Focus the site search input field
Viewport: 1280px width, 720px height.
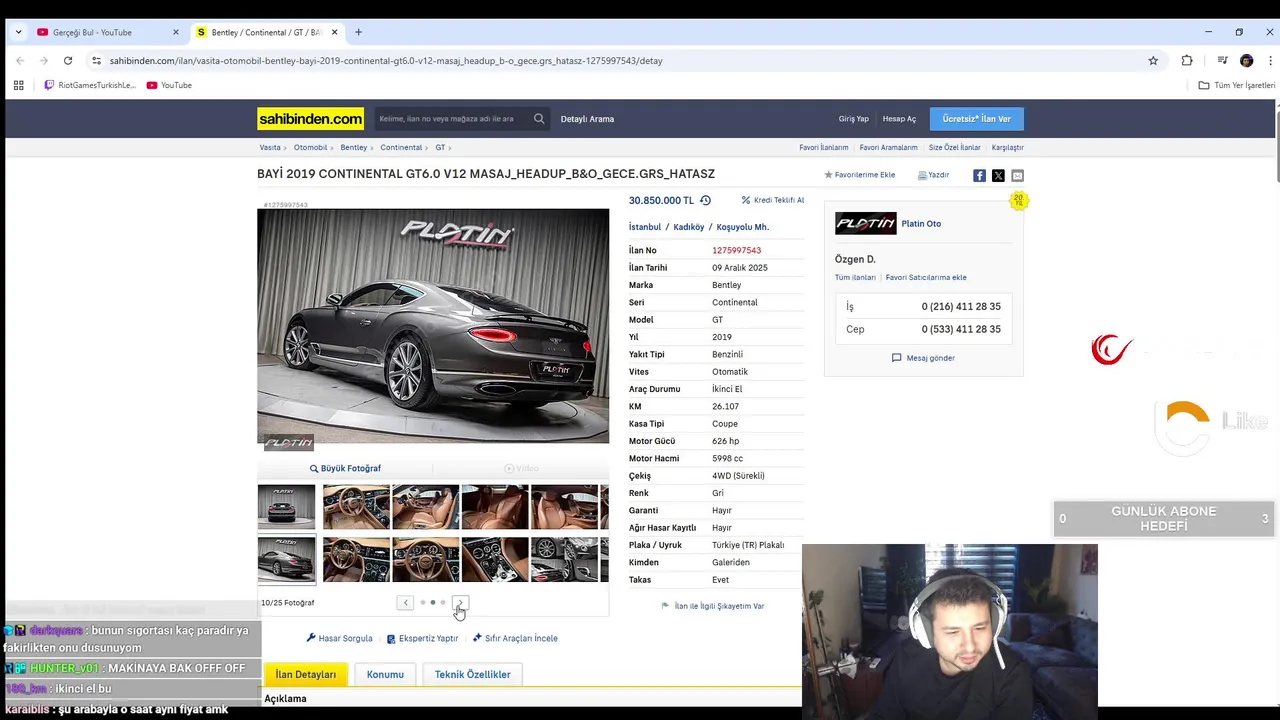[x=453, y=119]
